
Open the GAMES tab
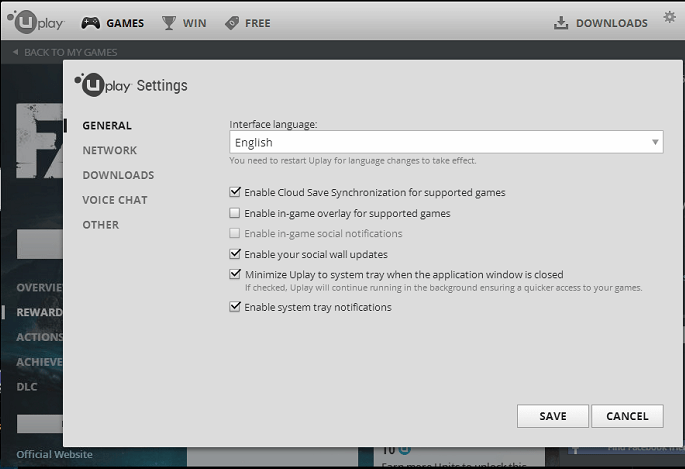(125, 23)
